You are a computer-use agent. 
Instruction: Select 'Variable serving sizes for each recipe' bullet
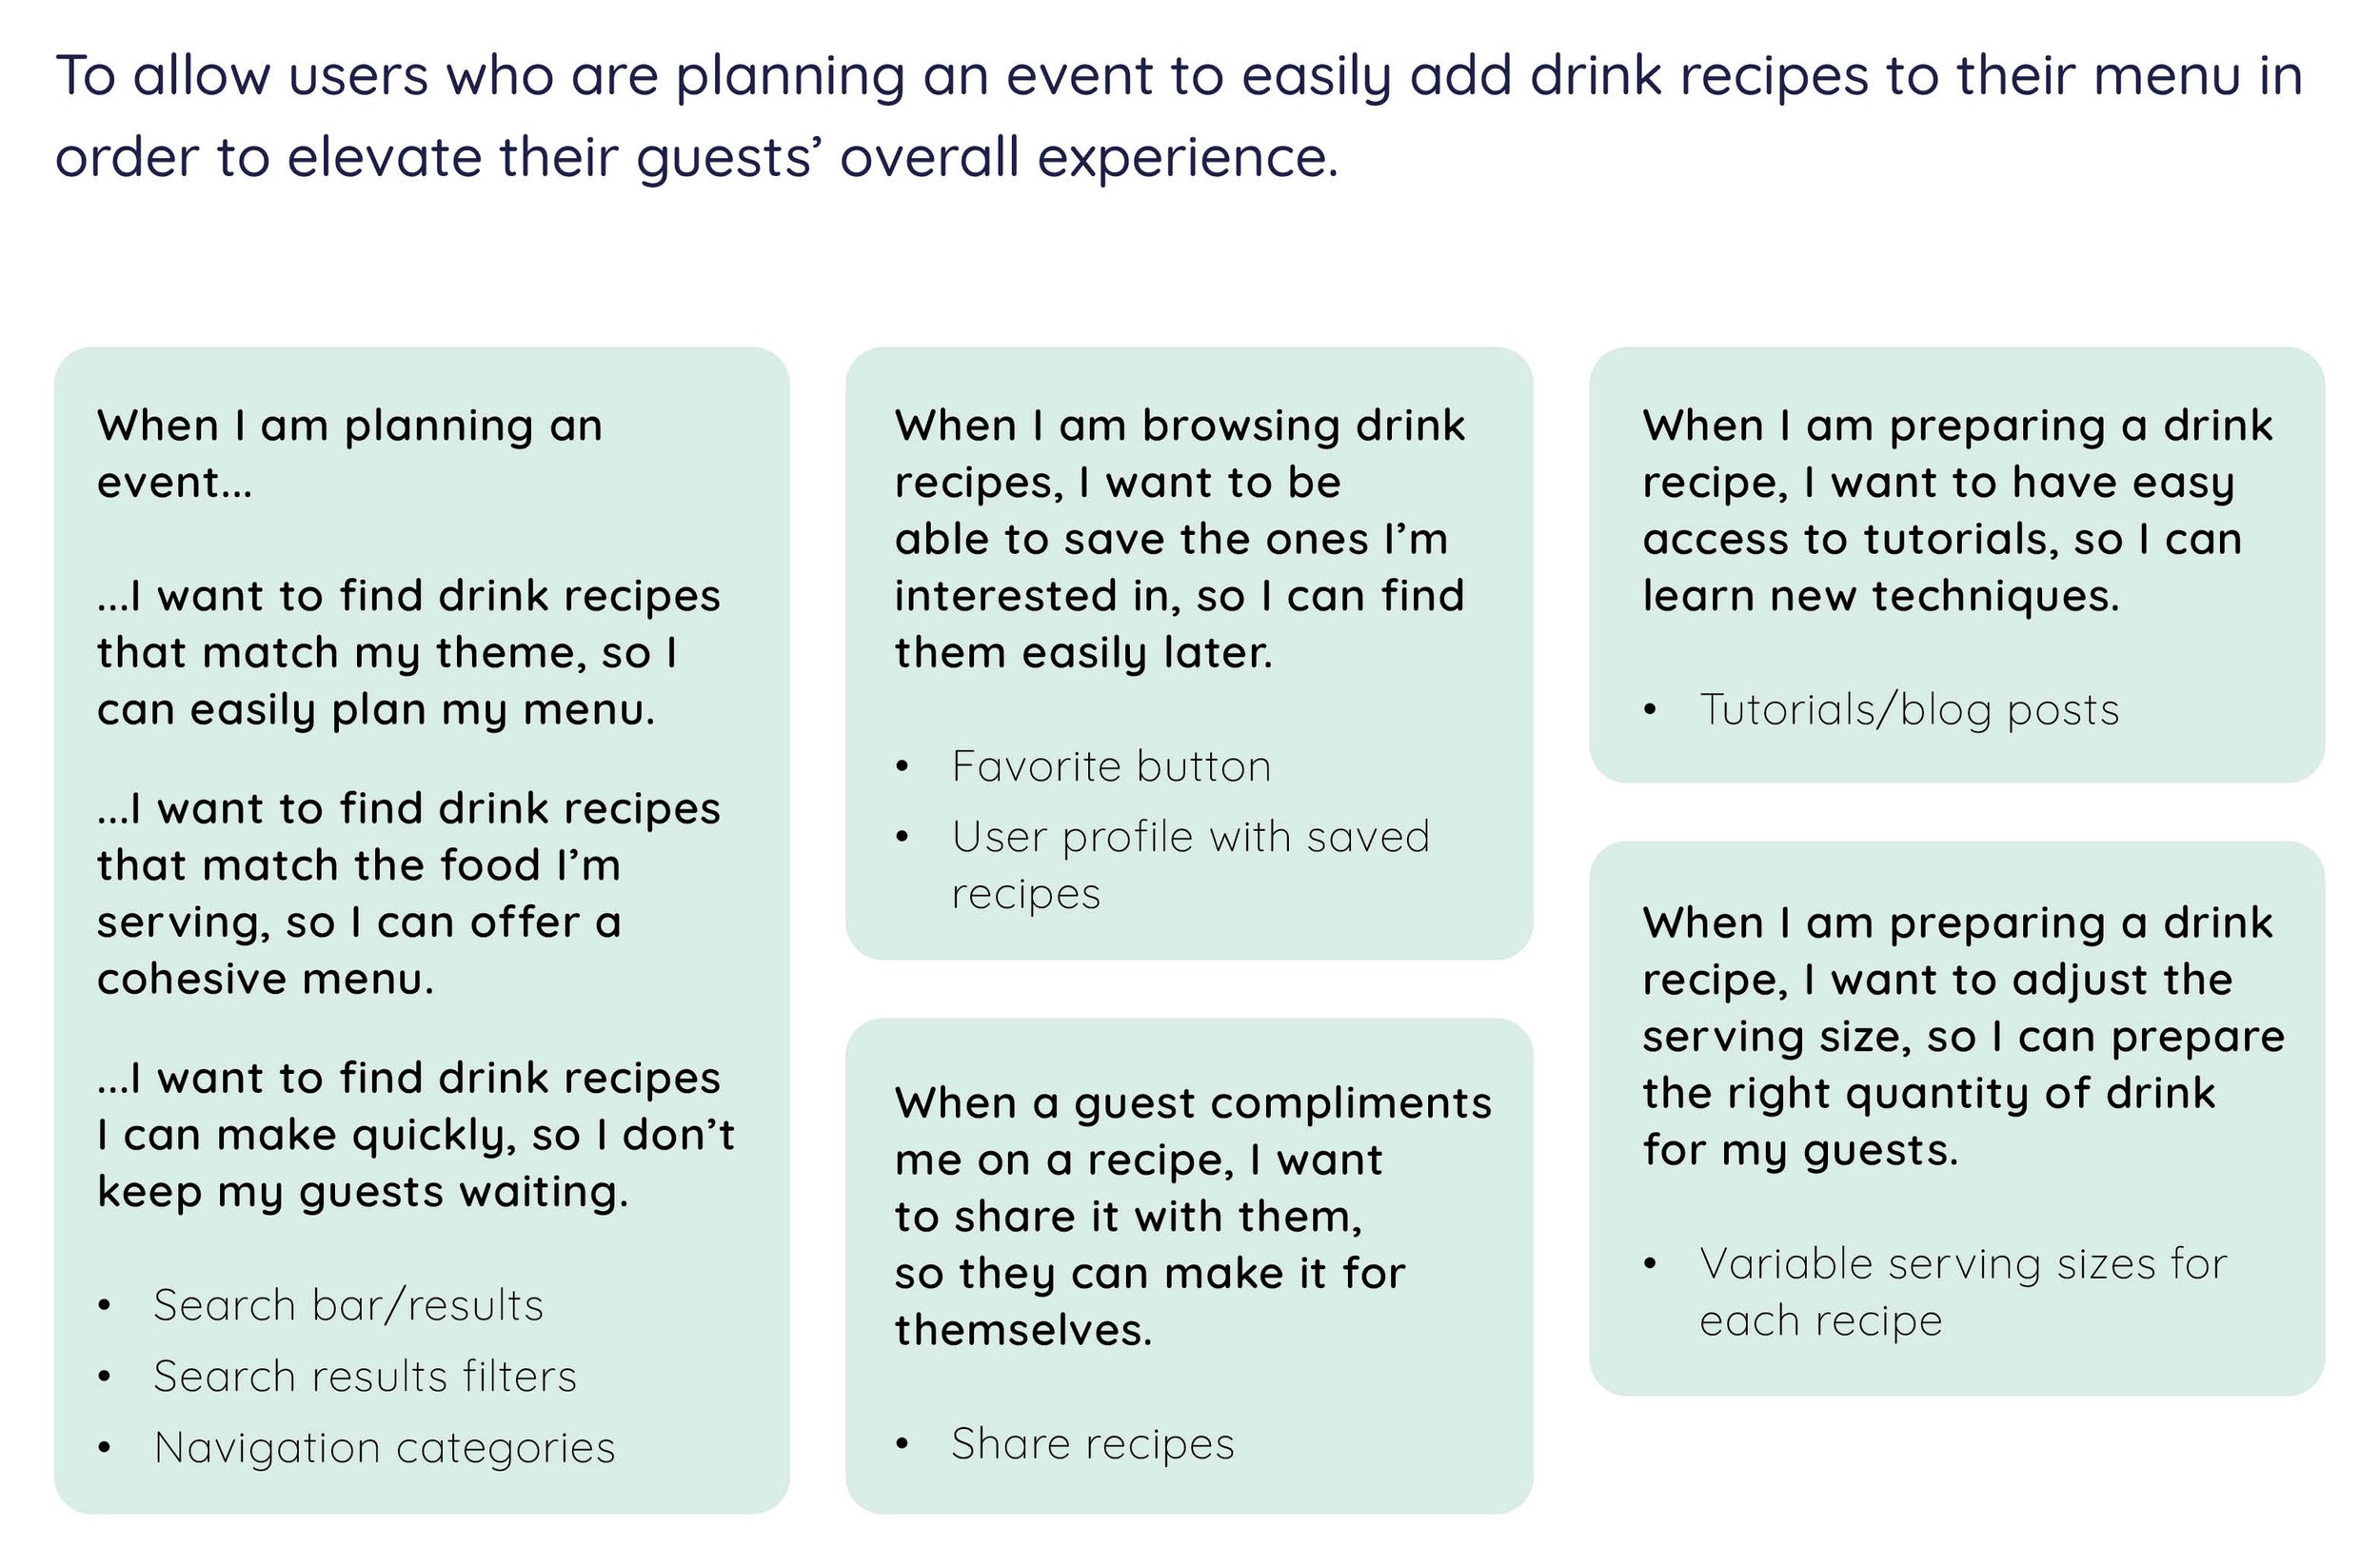(x=1963, y=1292)
